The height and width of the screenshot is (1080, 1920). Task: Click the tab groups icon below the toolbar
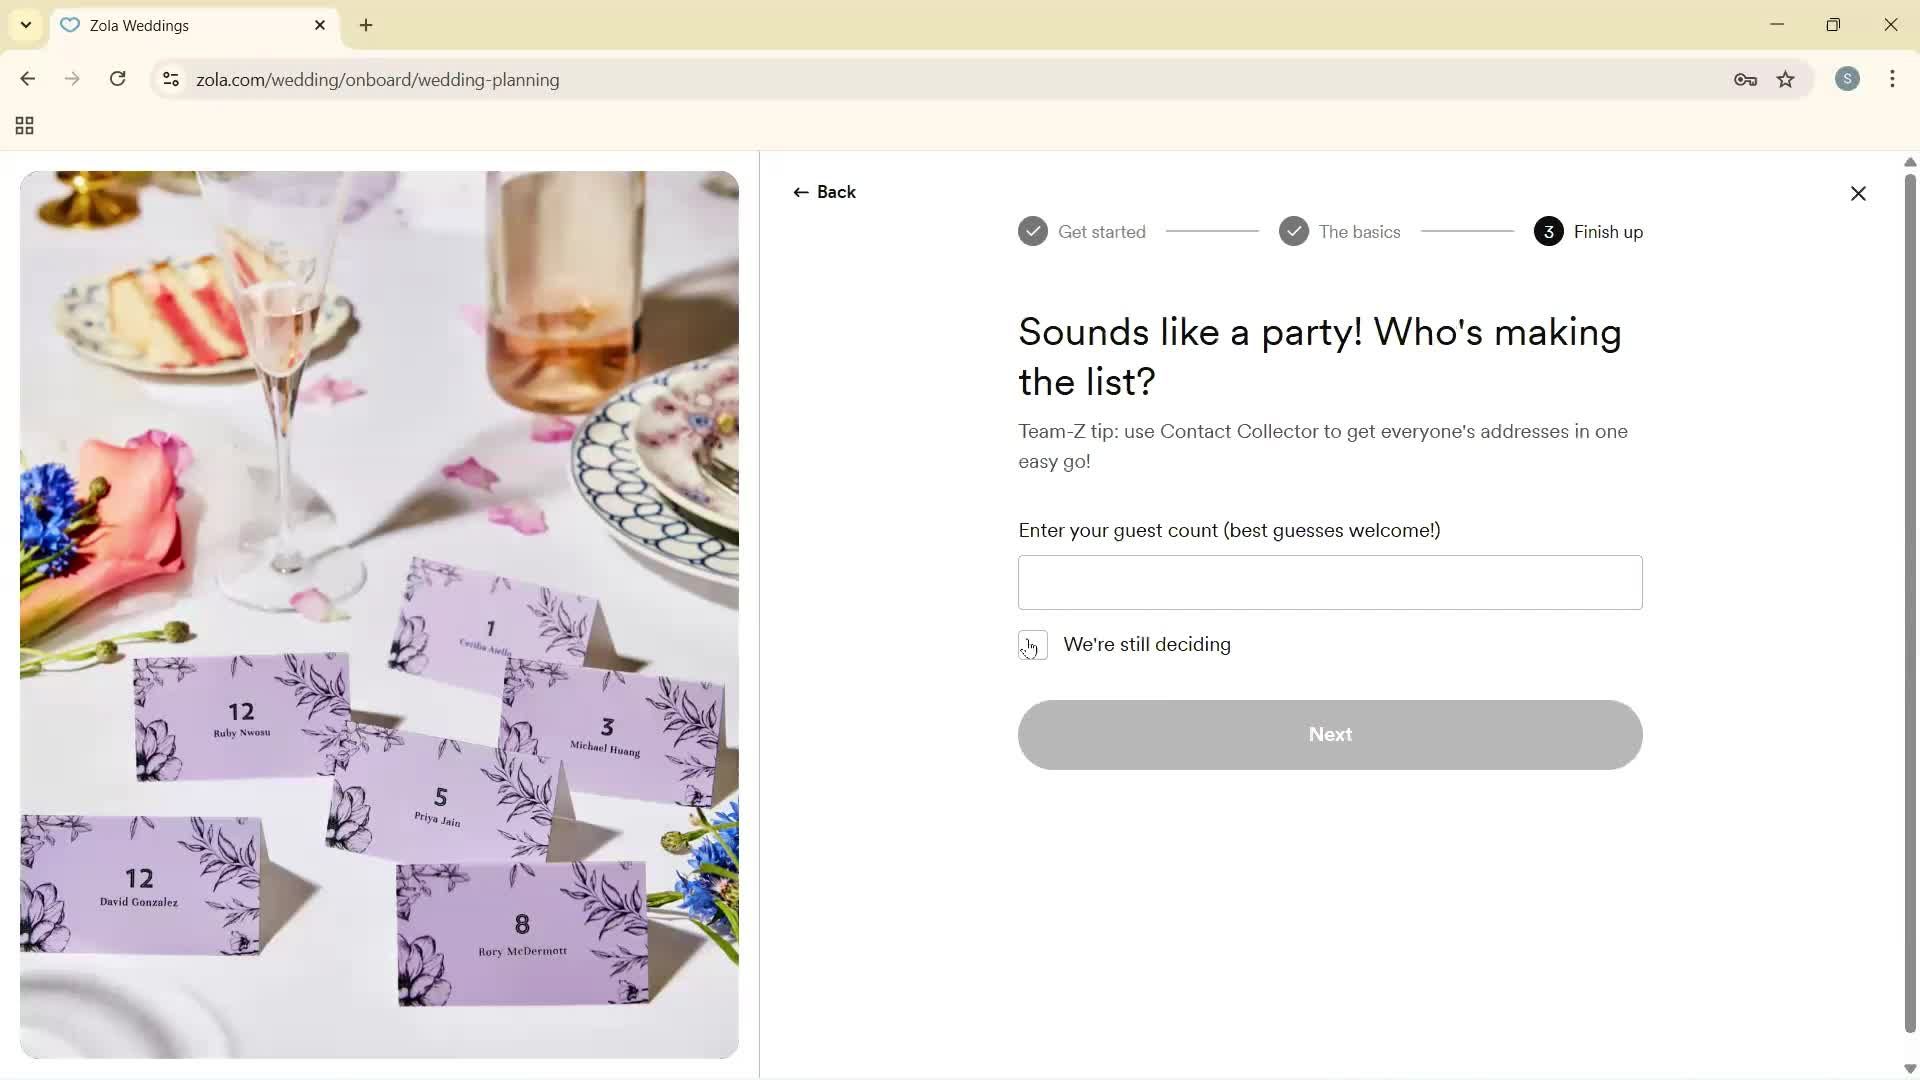[23, 125]
